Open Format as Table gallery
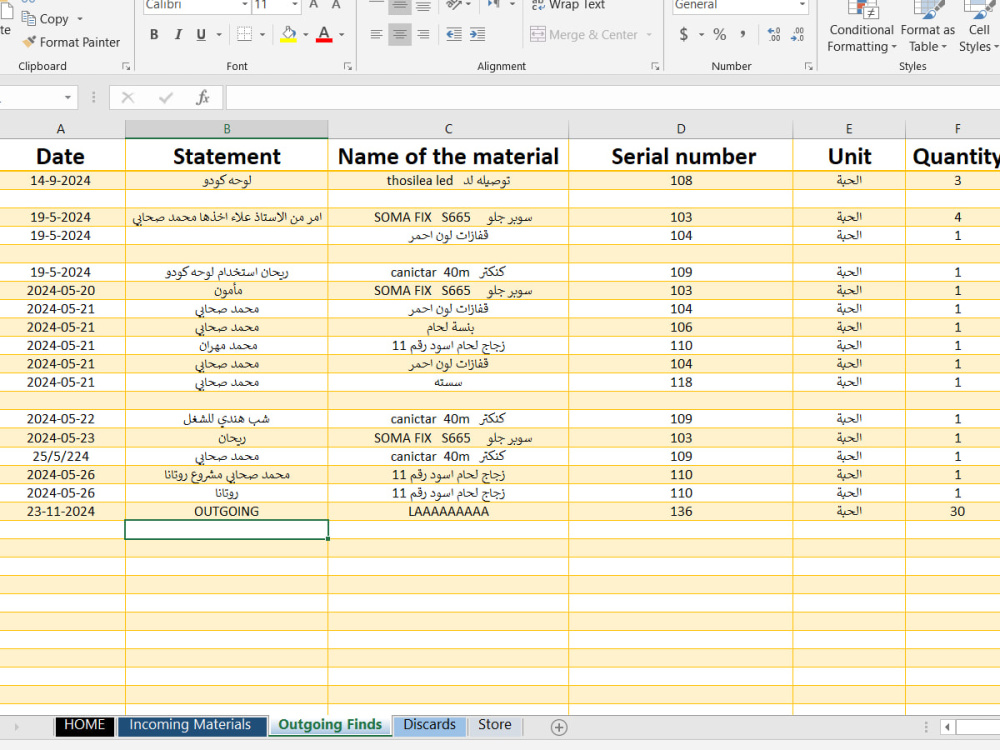The height and width of the screenshot is (750, 1000). pyautogui.click(x=927, y=28)
